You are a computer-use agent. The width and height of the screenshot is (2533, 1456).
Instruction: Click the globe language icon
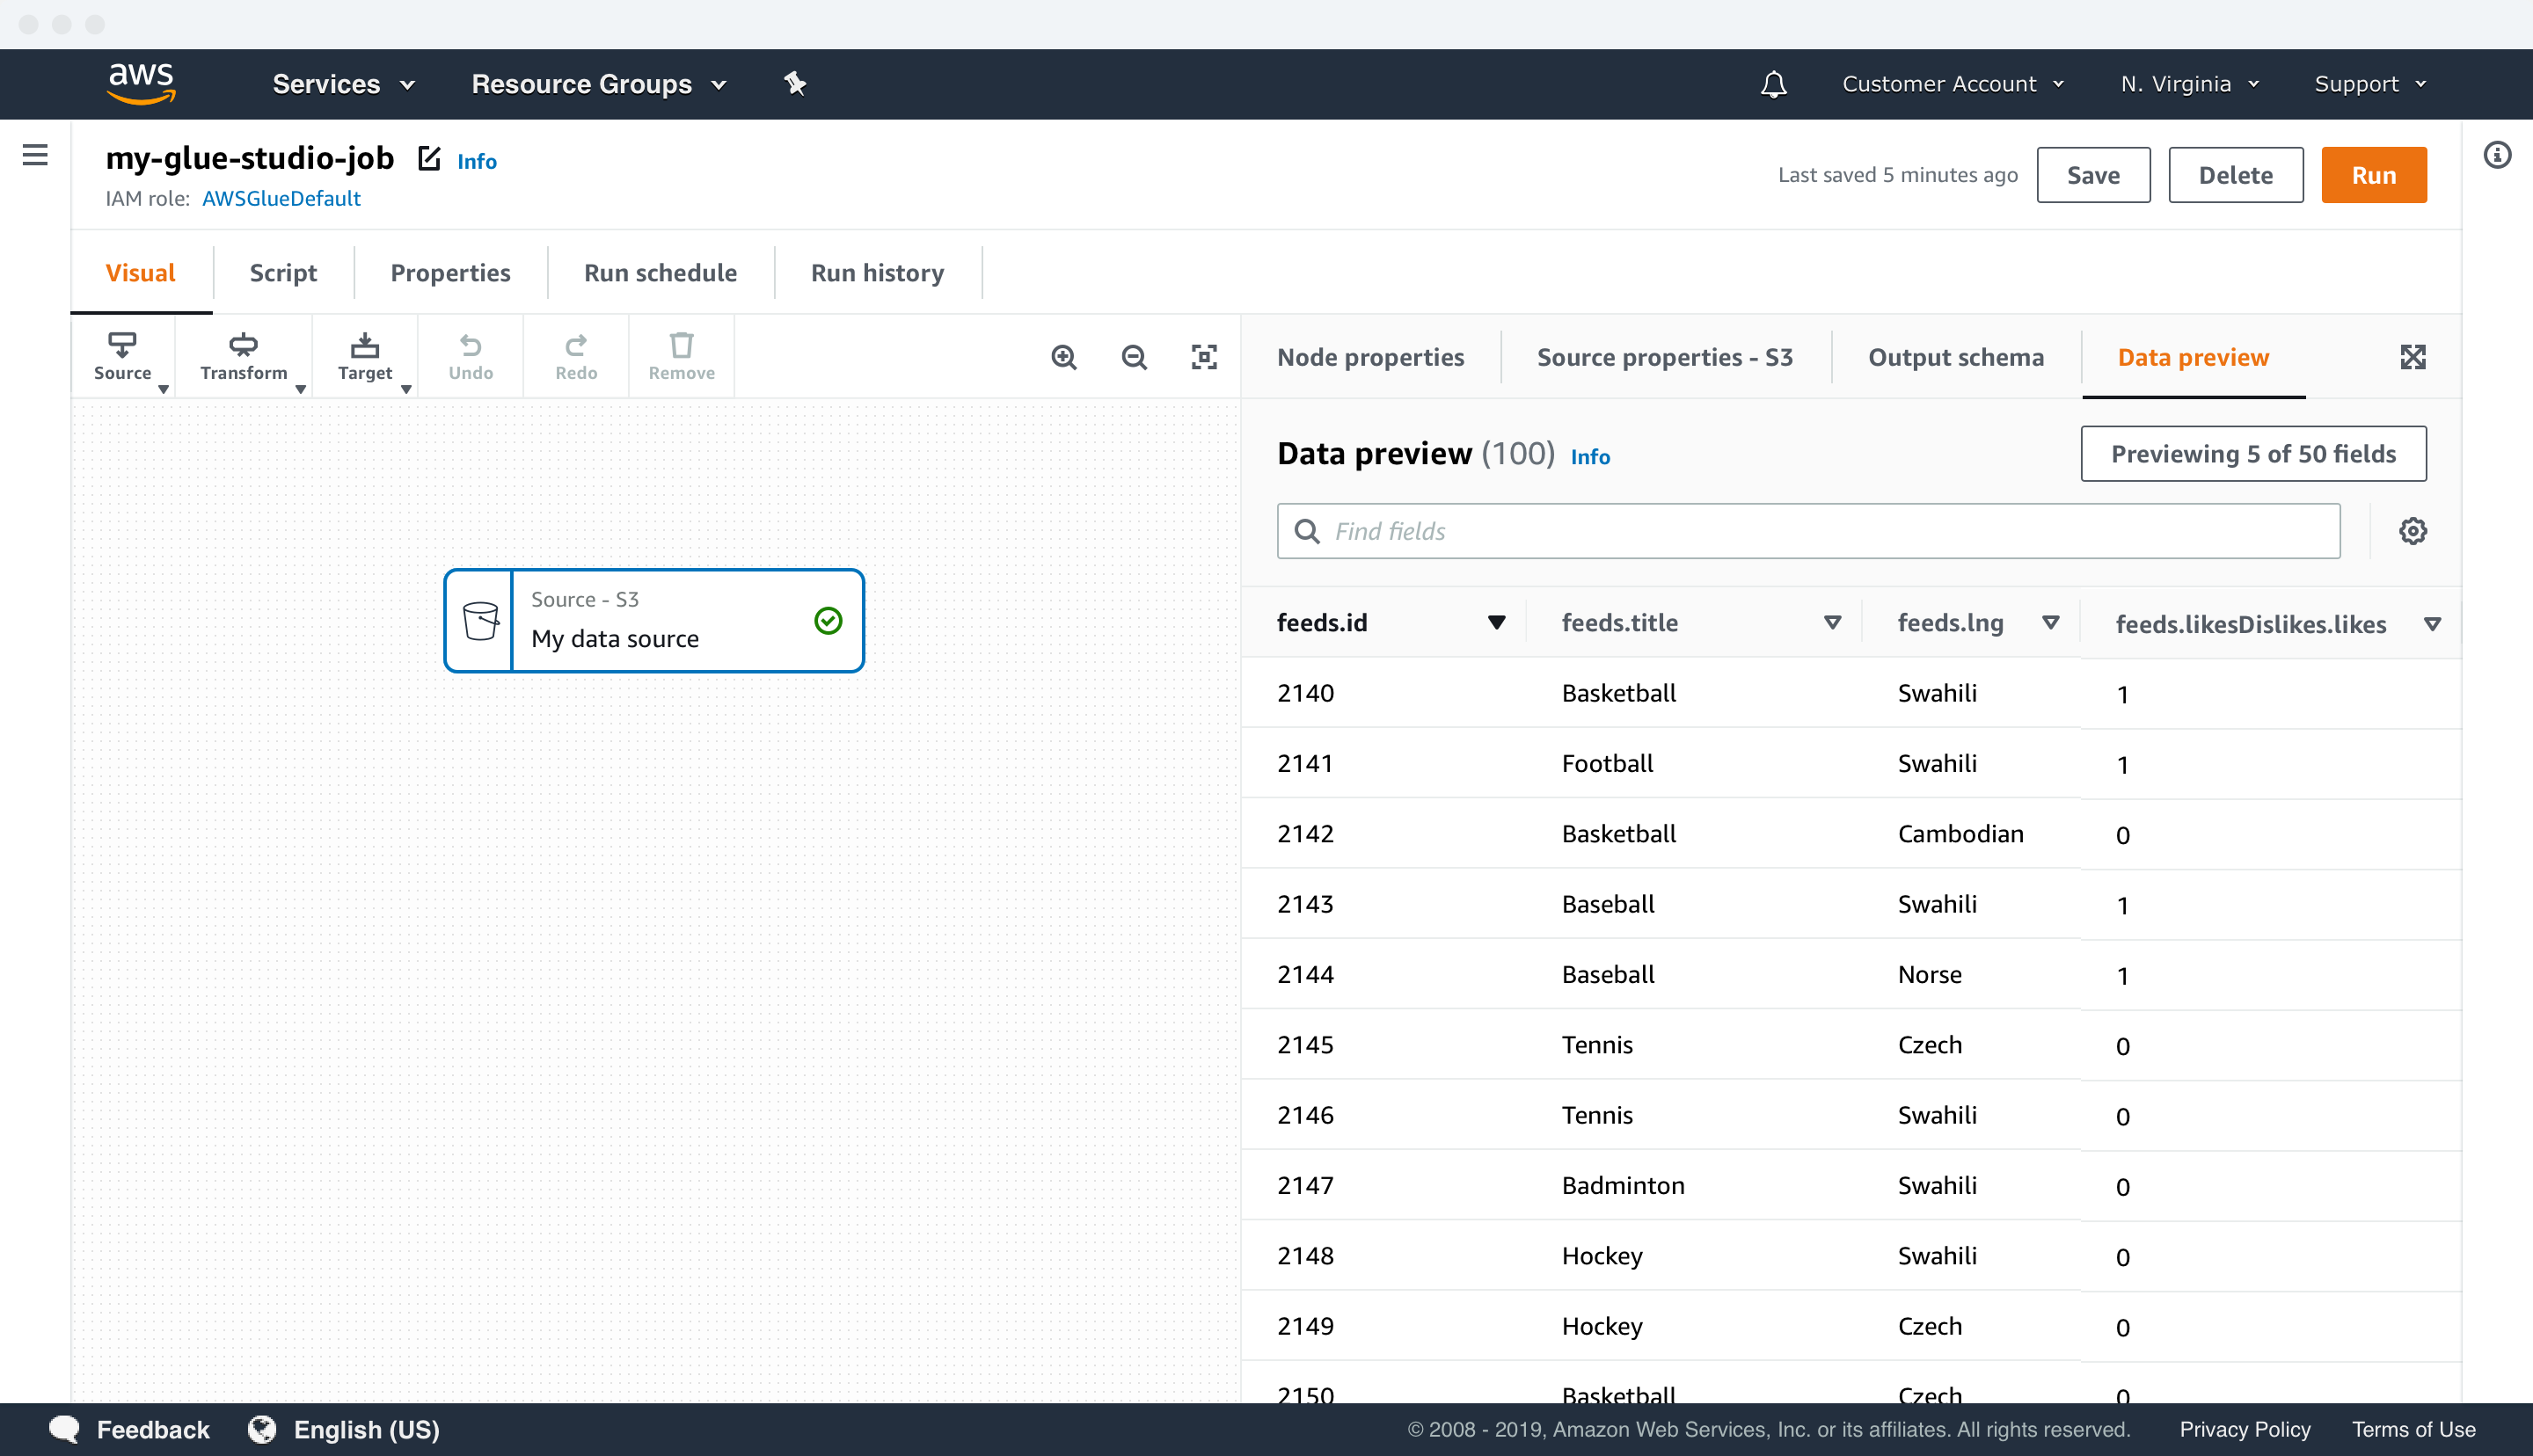262,1429
